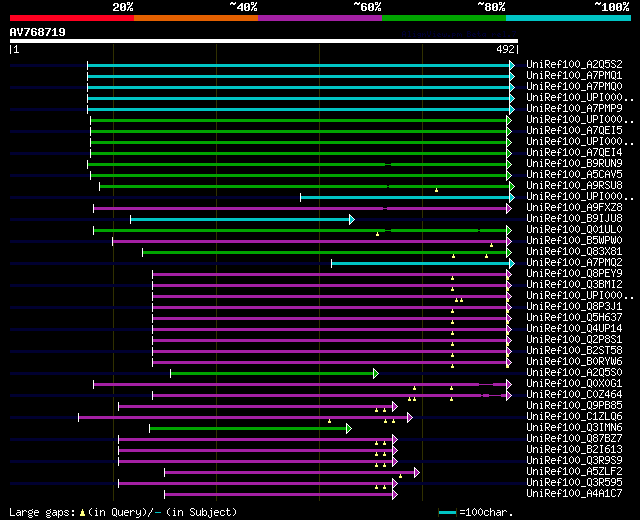This screenshot has height=520, width=640.
Task: Select the UniRef100_Q0XOG1 label
Action: (x=574, y=384)
